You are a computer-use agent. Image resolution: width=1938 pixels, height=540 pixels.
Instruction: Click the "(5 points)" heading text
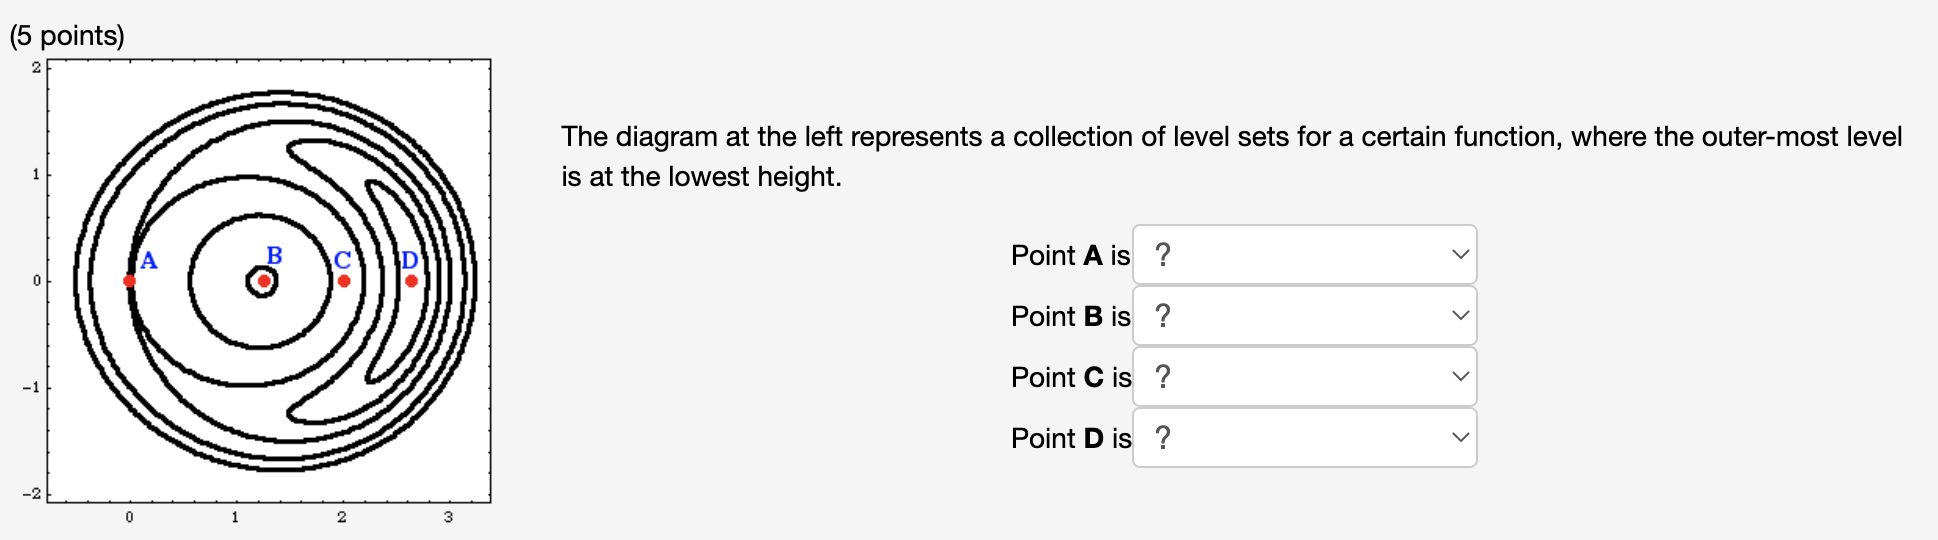pos(67,35)
